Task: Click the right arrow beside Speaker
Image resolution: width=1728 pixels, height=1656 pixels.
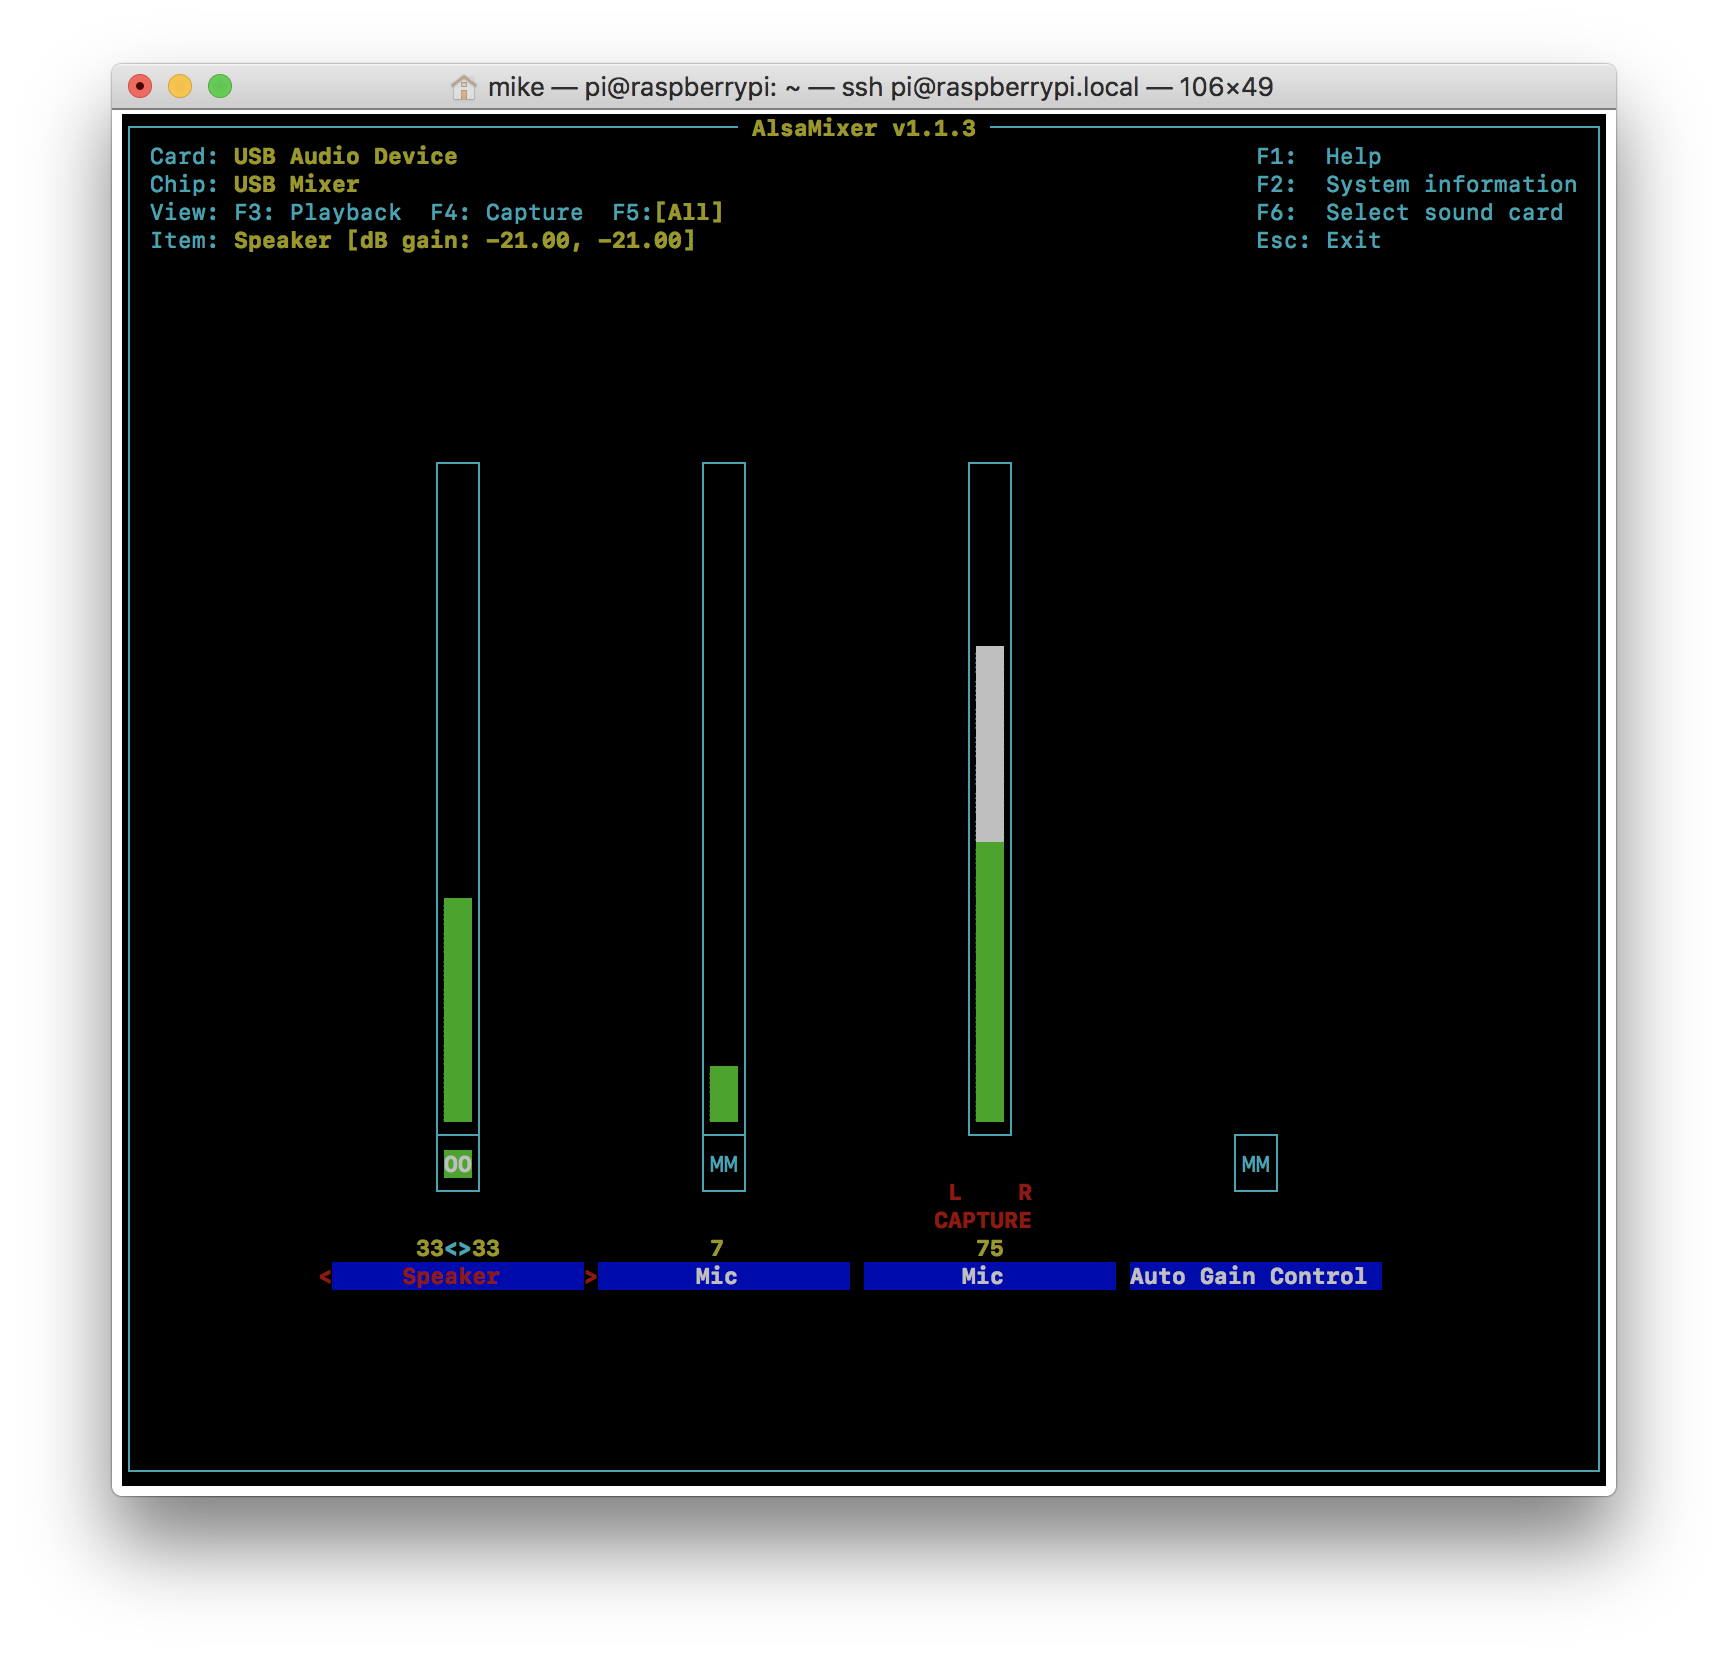Action: click(591, 1276)
